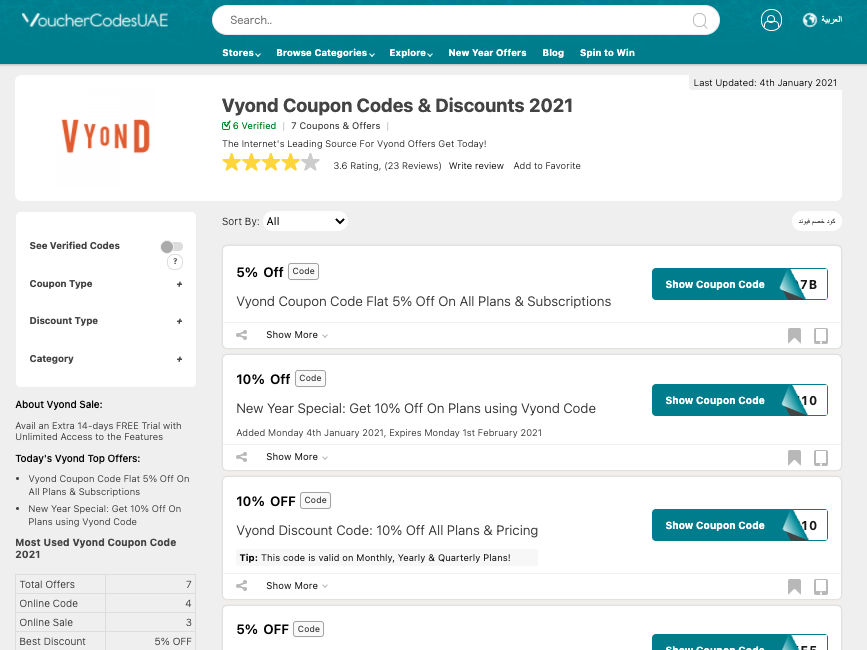Click the user account profile icon
Screen dimensions: 867x650
771,20
